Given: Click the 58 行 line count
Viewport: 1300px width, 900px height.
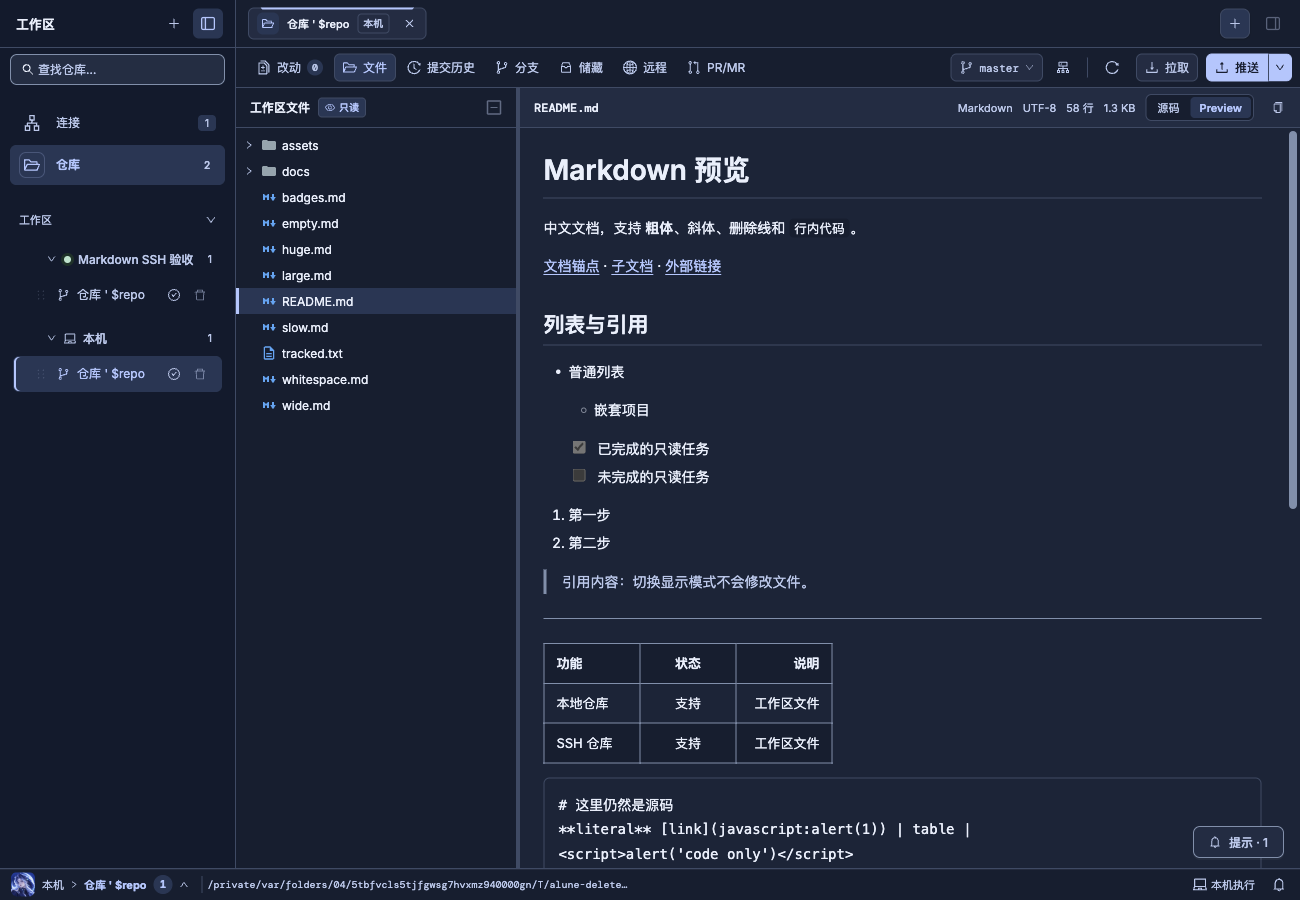Looking at the screenshot, I should point(1079,108).
